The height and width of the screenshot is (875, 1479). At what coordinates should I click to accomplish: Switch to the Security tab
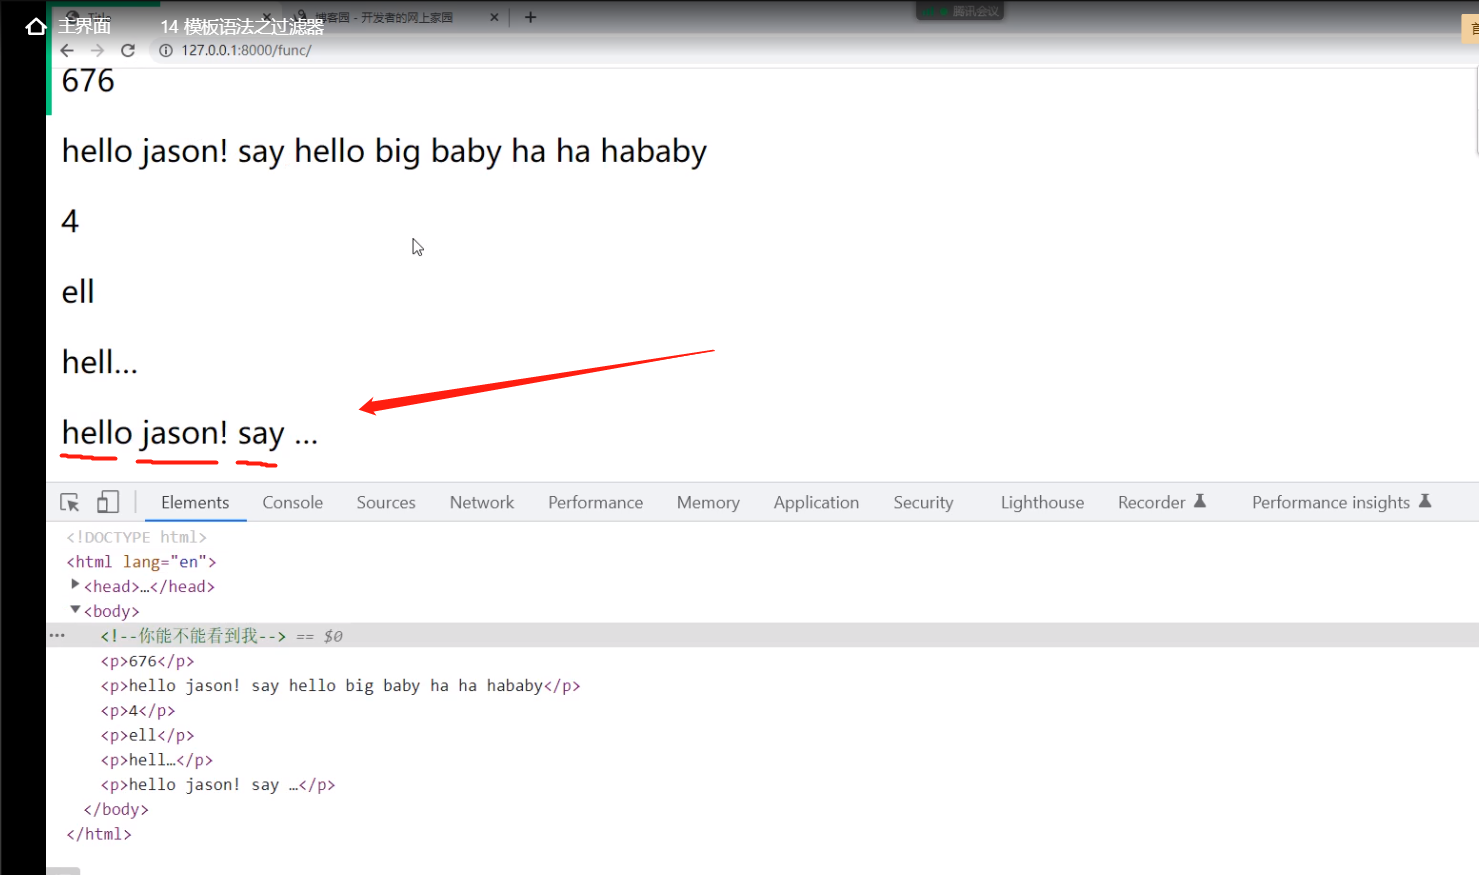[x=923, y=502]
